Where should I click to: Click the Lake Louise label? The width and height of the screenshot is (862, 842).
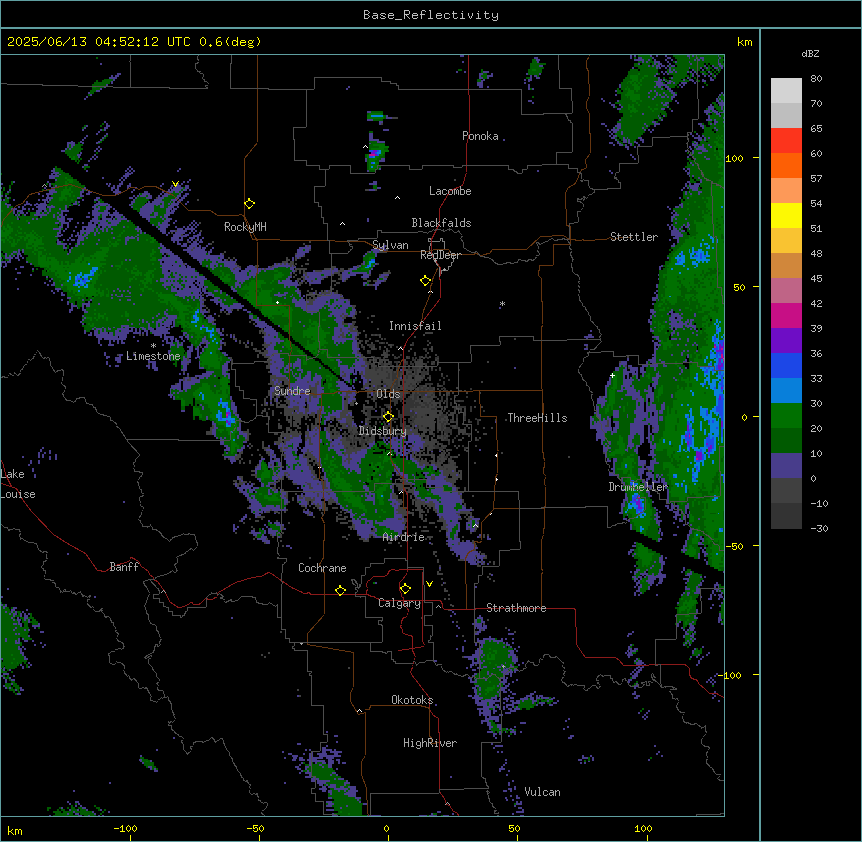18,484
